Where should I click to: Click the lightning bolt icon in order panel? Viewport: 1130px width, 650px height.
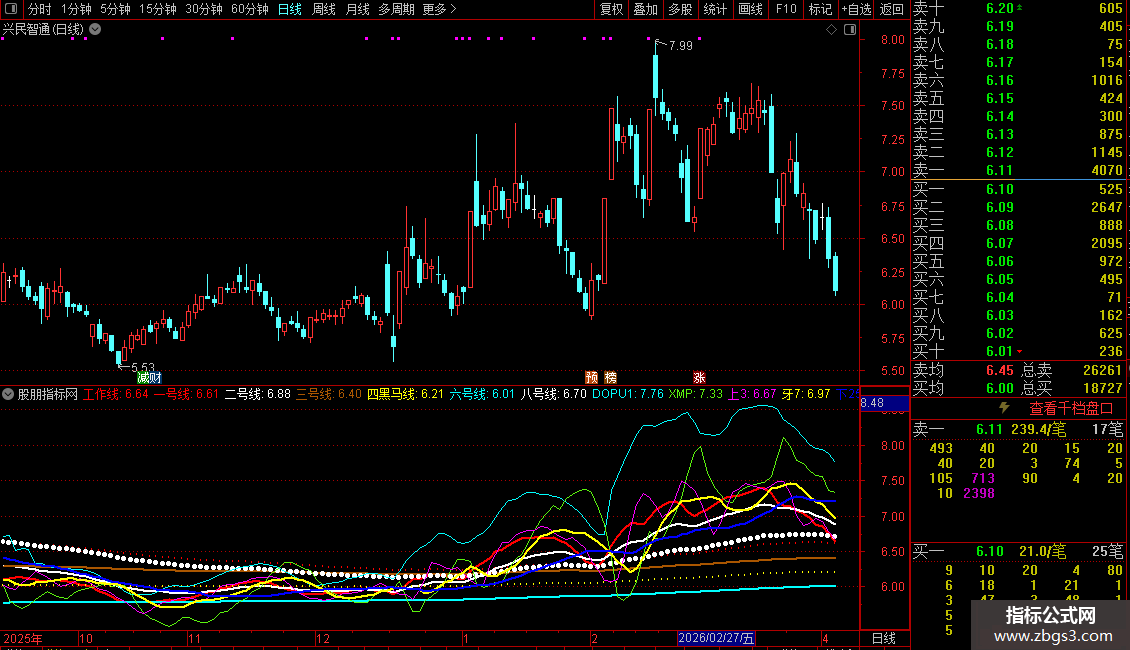pos(1005,408)
